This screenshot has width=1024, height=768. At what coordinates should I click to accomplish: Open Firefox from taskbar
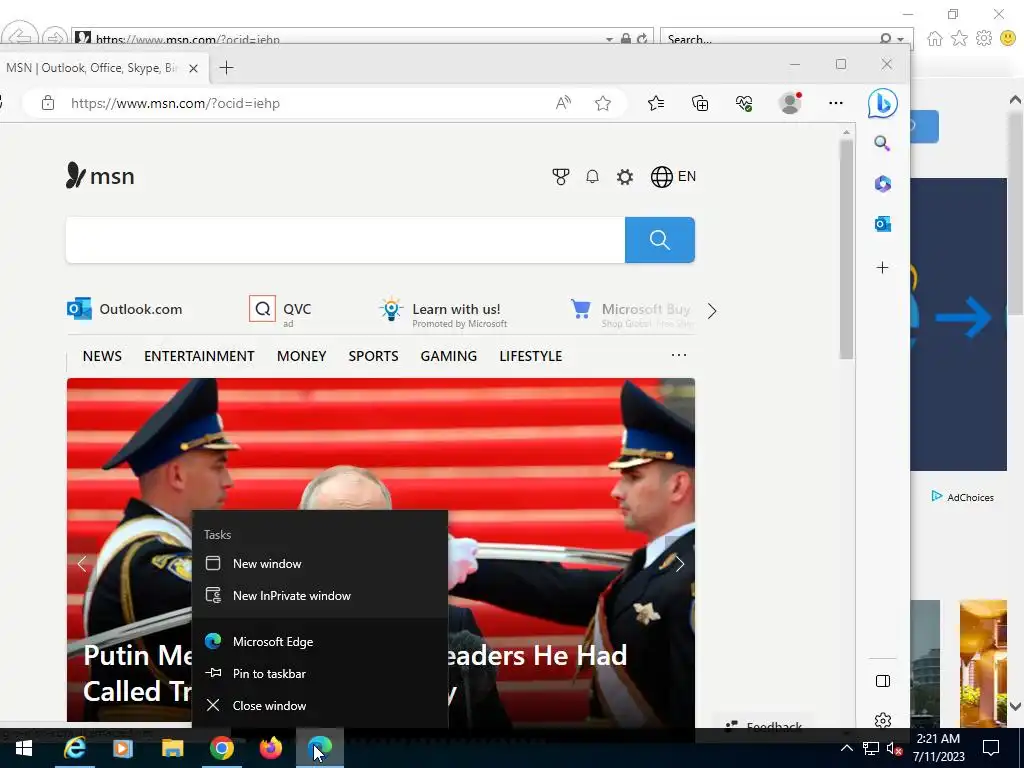(270, 748)
